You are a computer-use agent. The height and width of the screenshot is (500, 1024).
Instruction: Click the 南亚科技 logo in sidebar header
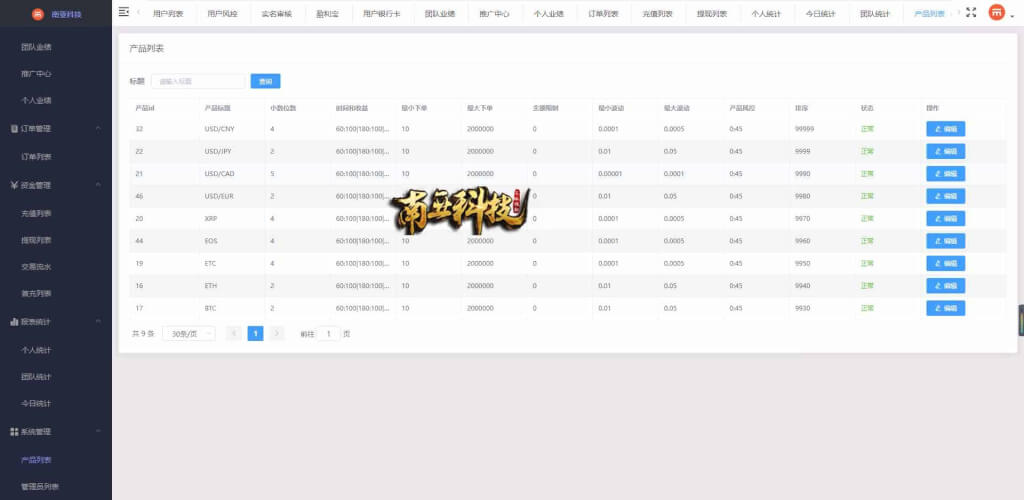(56, 14)
